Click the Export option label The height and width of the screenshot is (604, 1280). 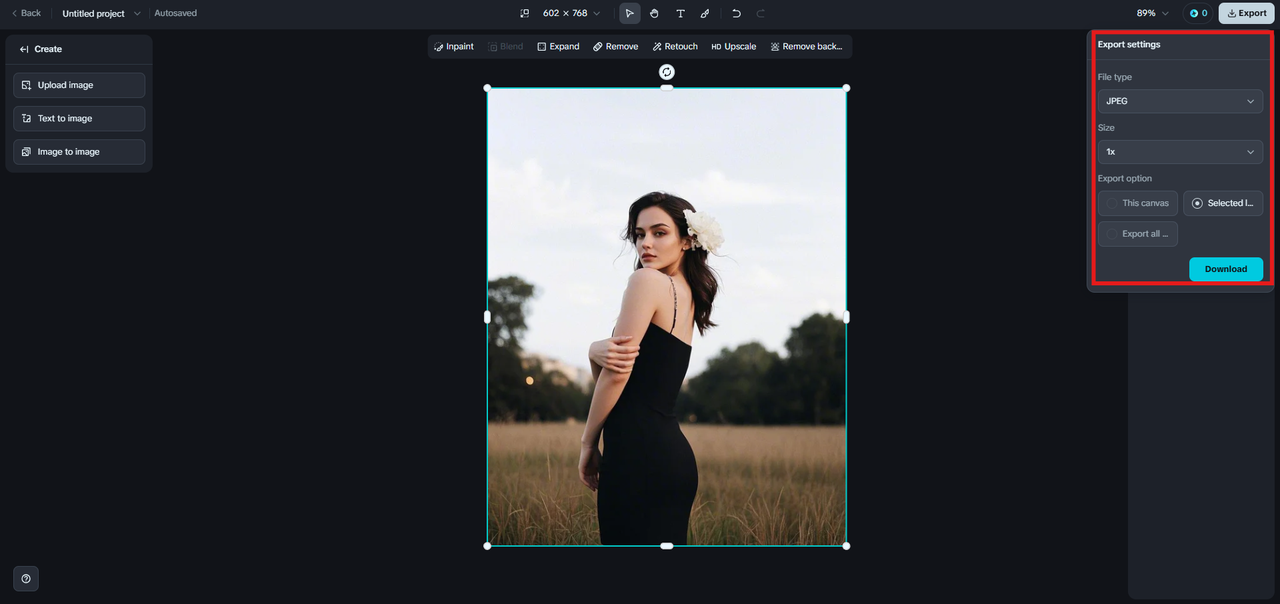coord(1125,178)
